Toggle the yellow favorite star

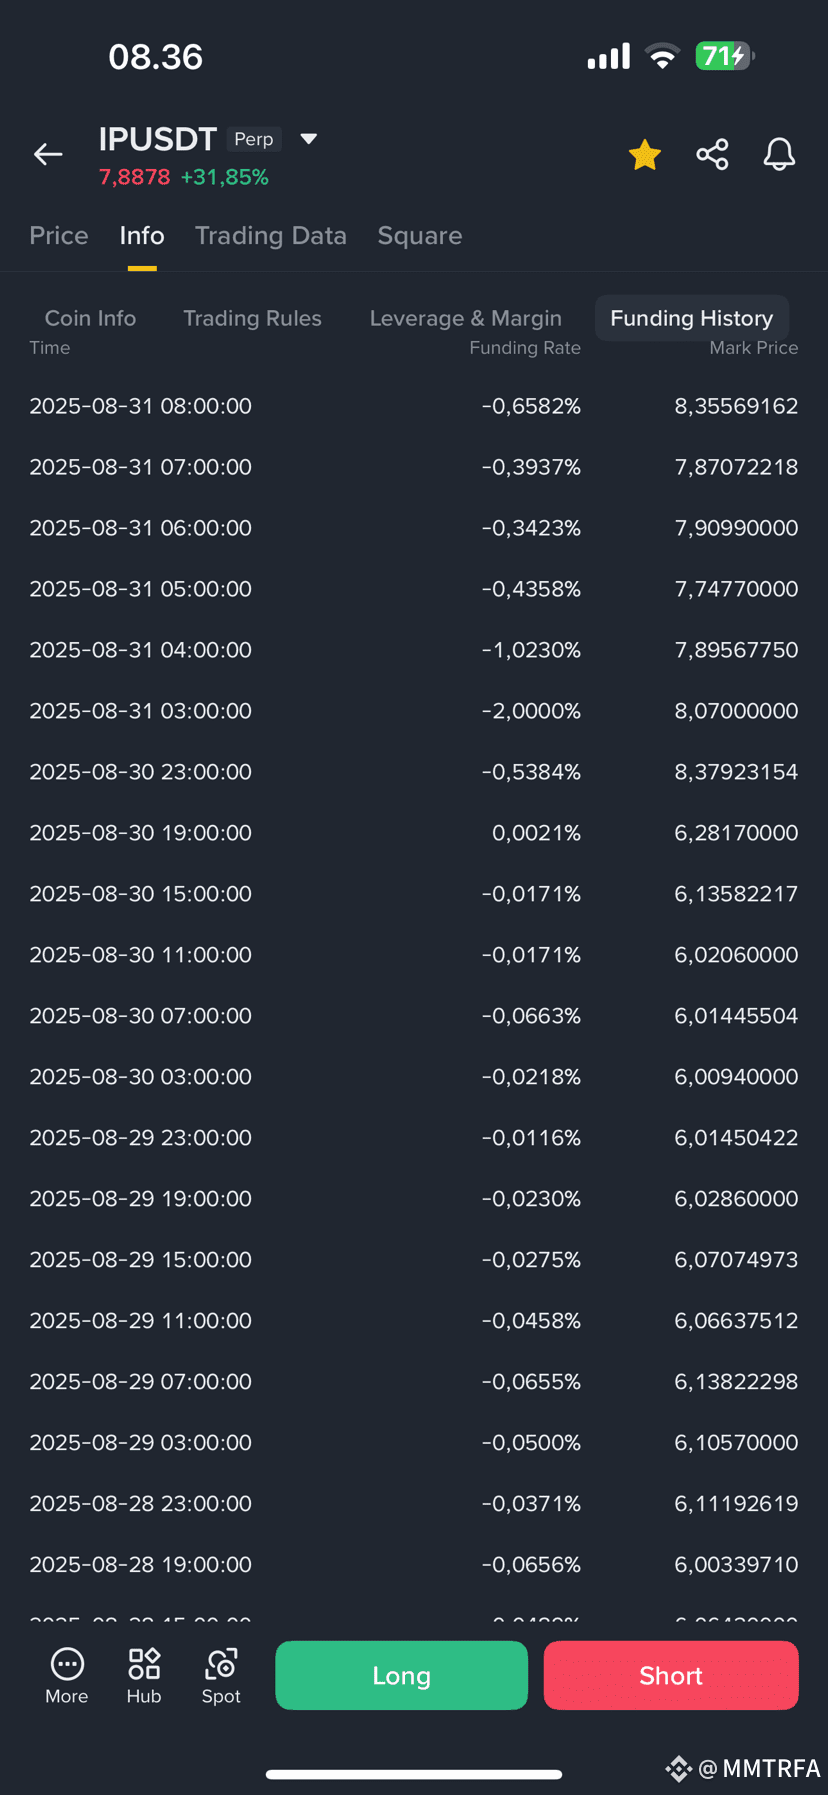click(645, 154)
